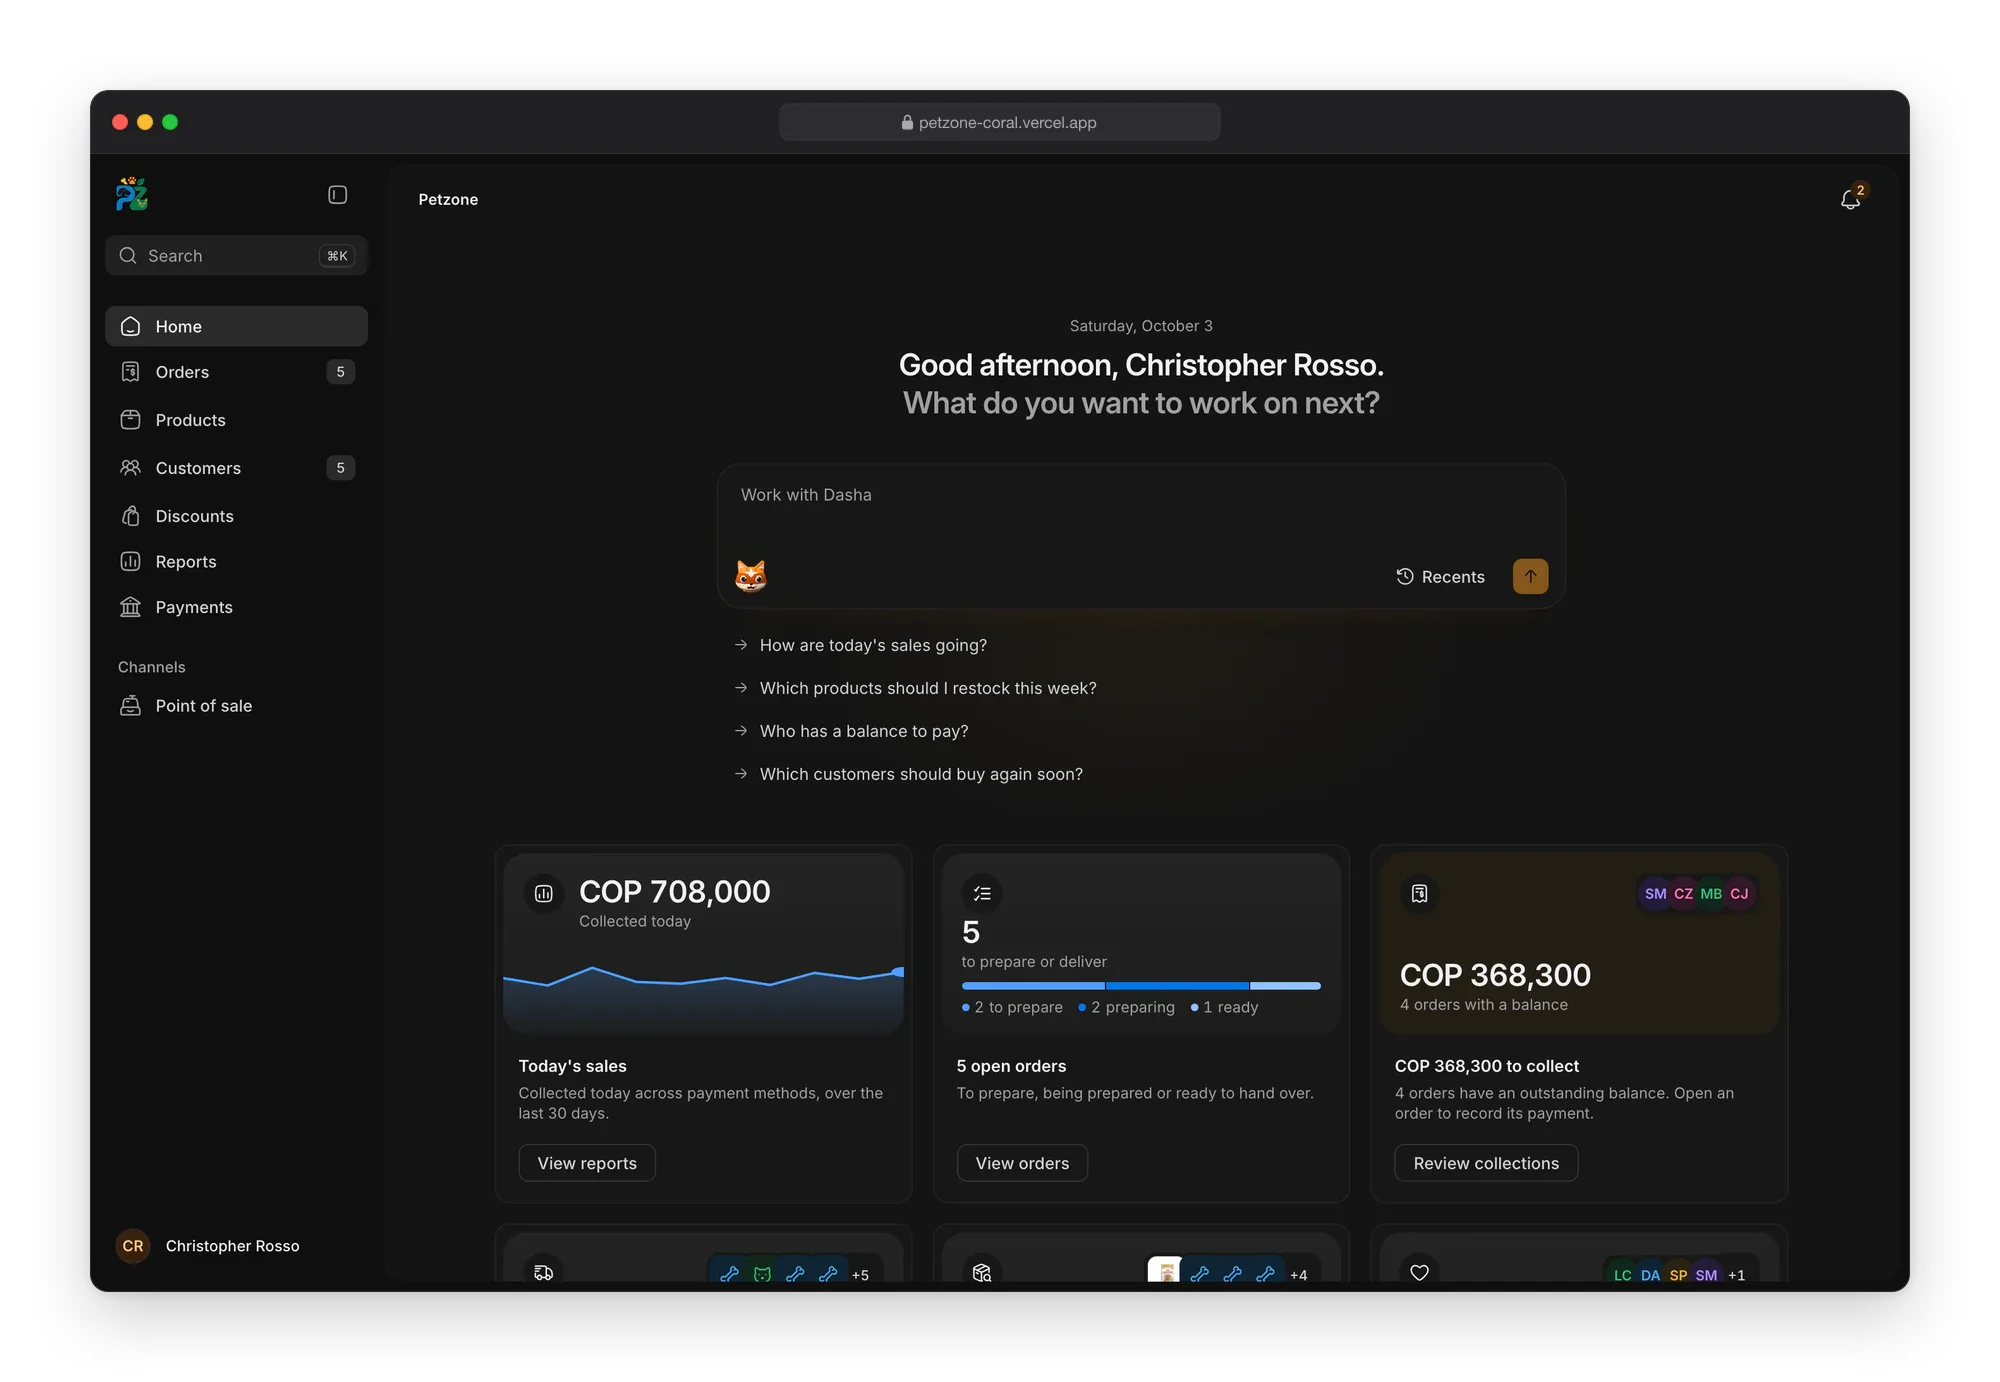The image size is (2000, 1382).
Task: Click the orders progress bar
Action: (1141, 986)
